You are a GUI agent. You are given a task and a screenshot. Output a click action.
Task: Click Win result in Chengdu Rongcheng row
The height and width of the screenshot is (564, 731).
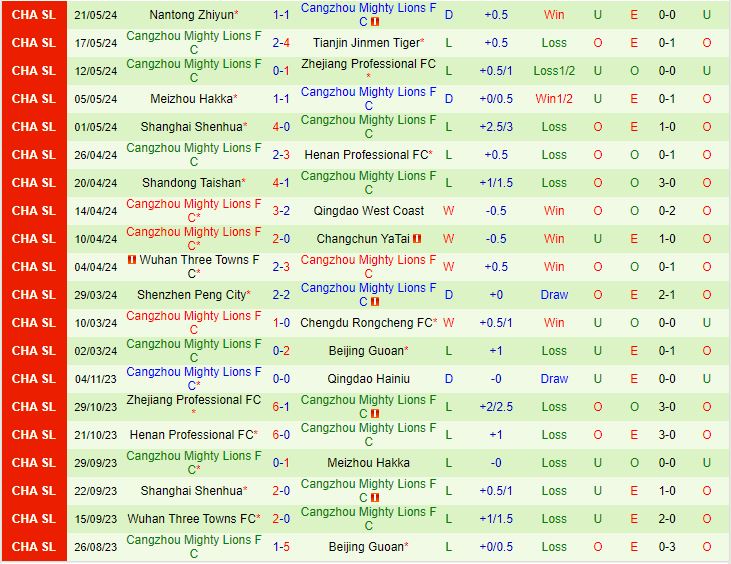point(554,323)
